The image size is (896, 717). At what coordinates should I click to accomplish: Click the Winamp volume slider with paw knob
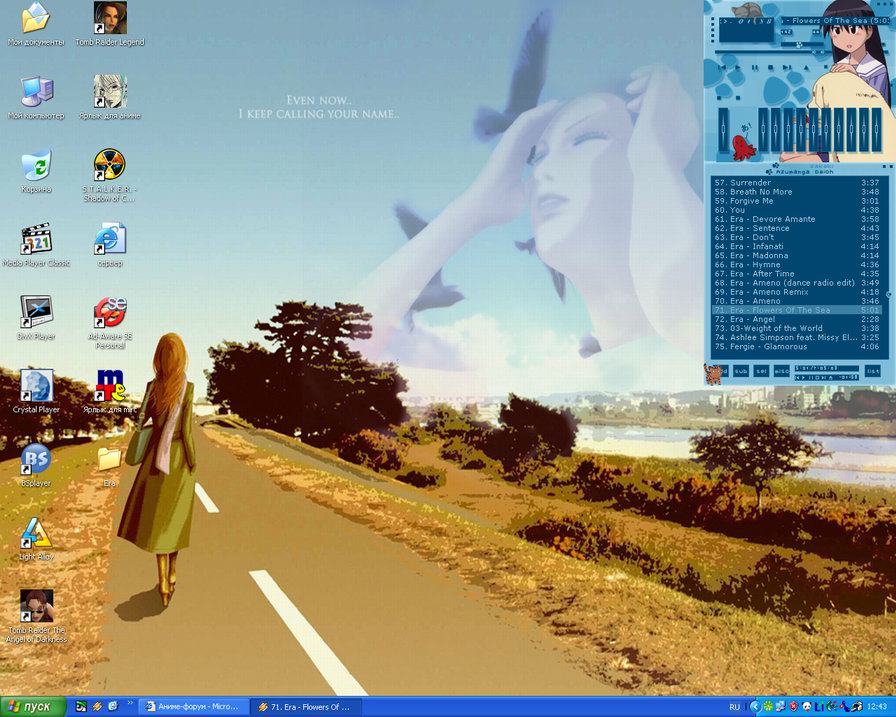pyautogui.click(x=802, y=45)
